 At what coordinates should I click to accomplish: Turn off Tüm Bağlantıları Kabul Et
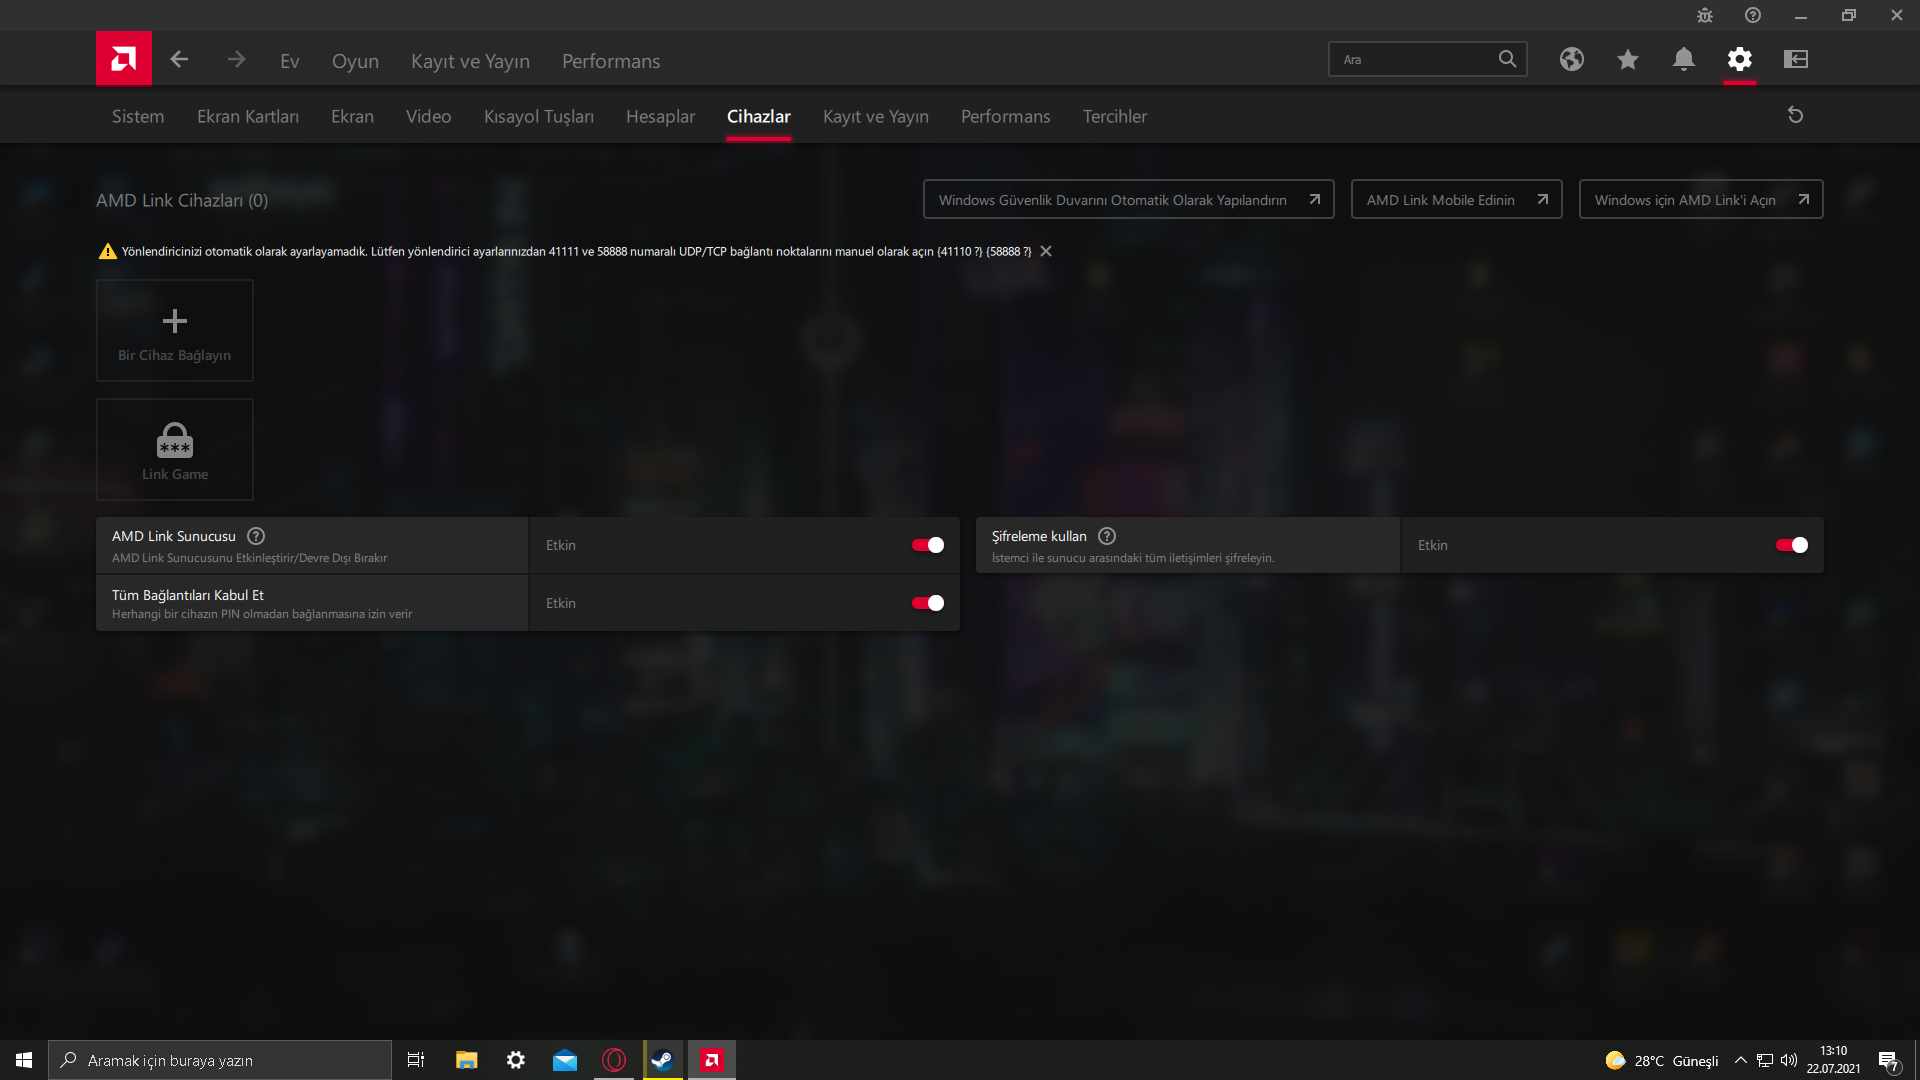coord(927,603)
